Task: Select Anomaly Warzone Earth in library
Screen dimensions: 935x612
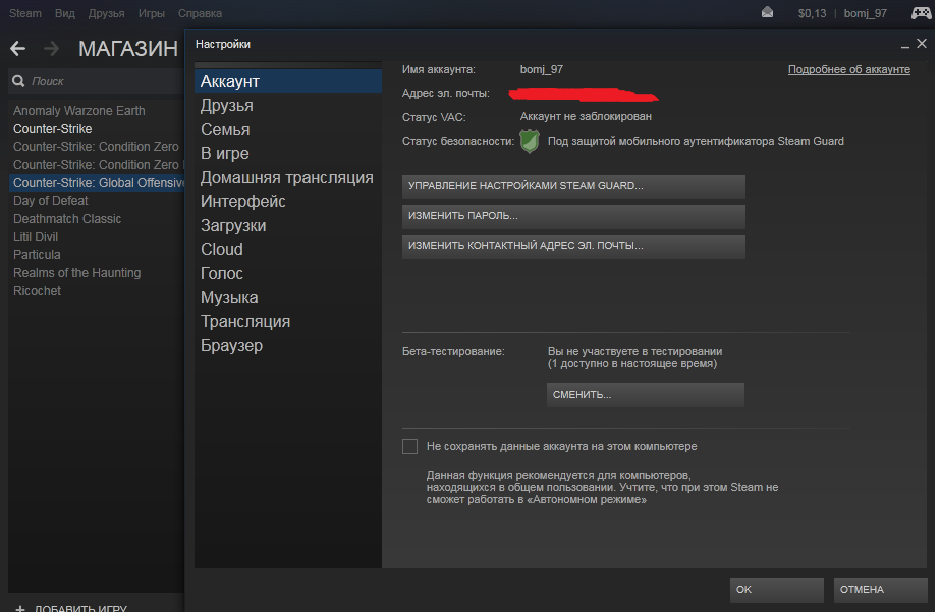Action: click(x=79, y=111)
